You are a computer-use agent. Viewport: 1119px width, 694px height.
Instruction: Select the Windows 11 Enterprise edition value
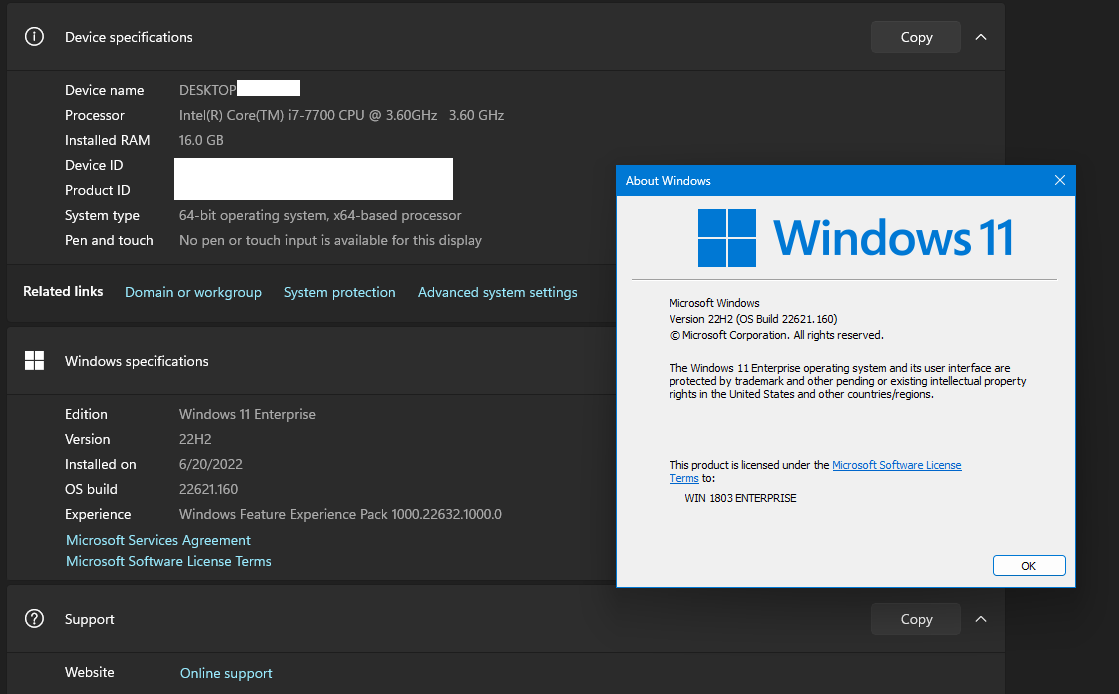coord(247,414)
